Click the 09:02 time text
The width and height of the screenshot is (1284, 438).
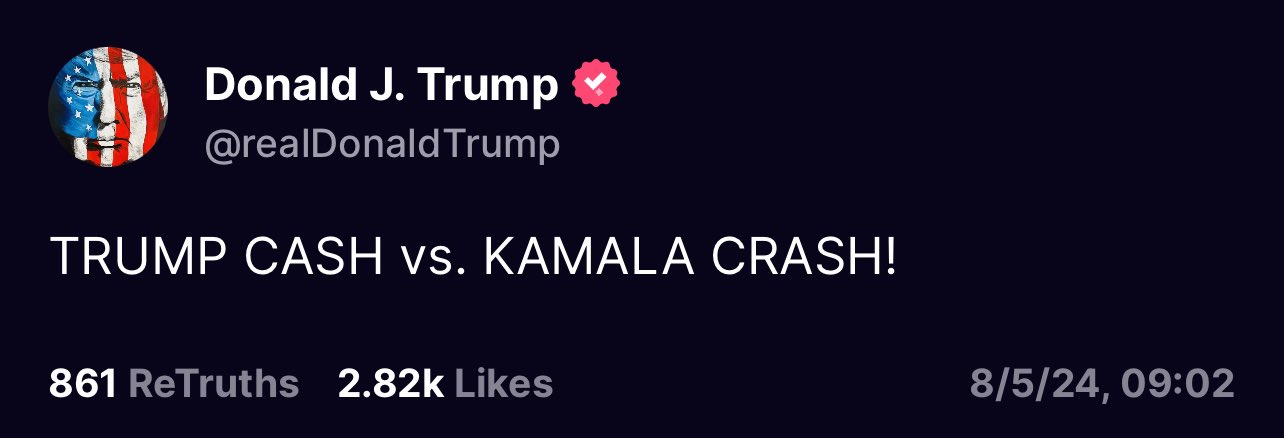pos(1178,385)
